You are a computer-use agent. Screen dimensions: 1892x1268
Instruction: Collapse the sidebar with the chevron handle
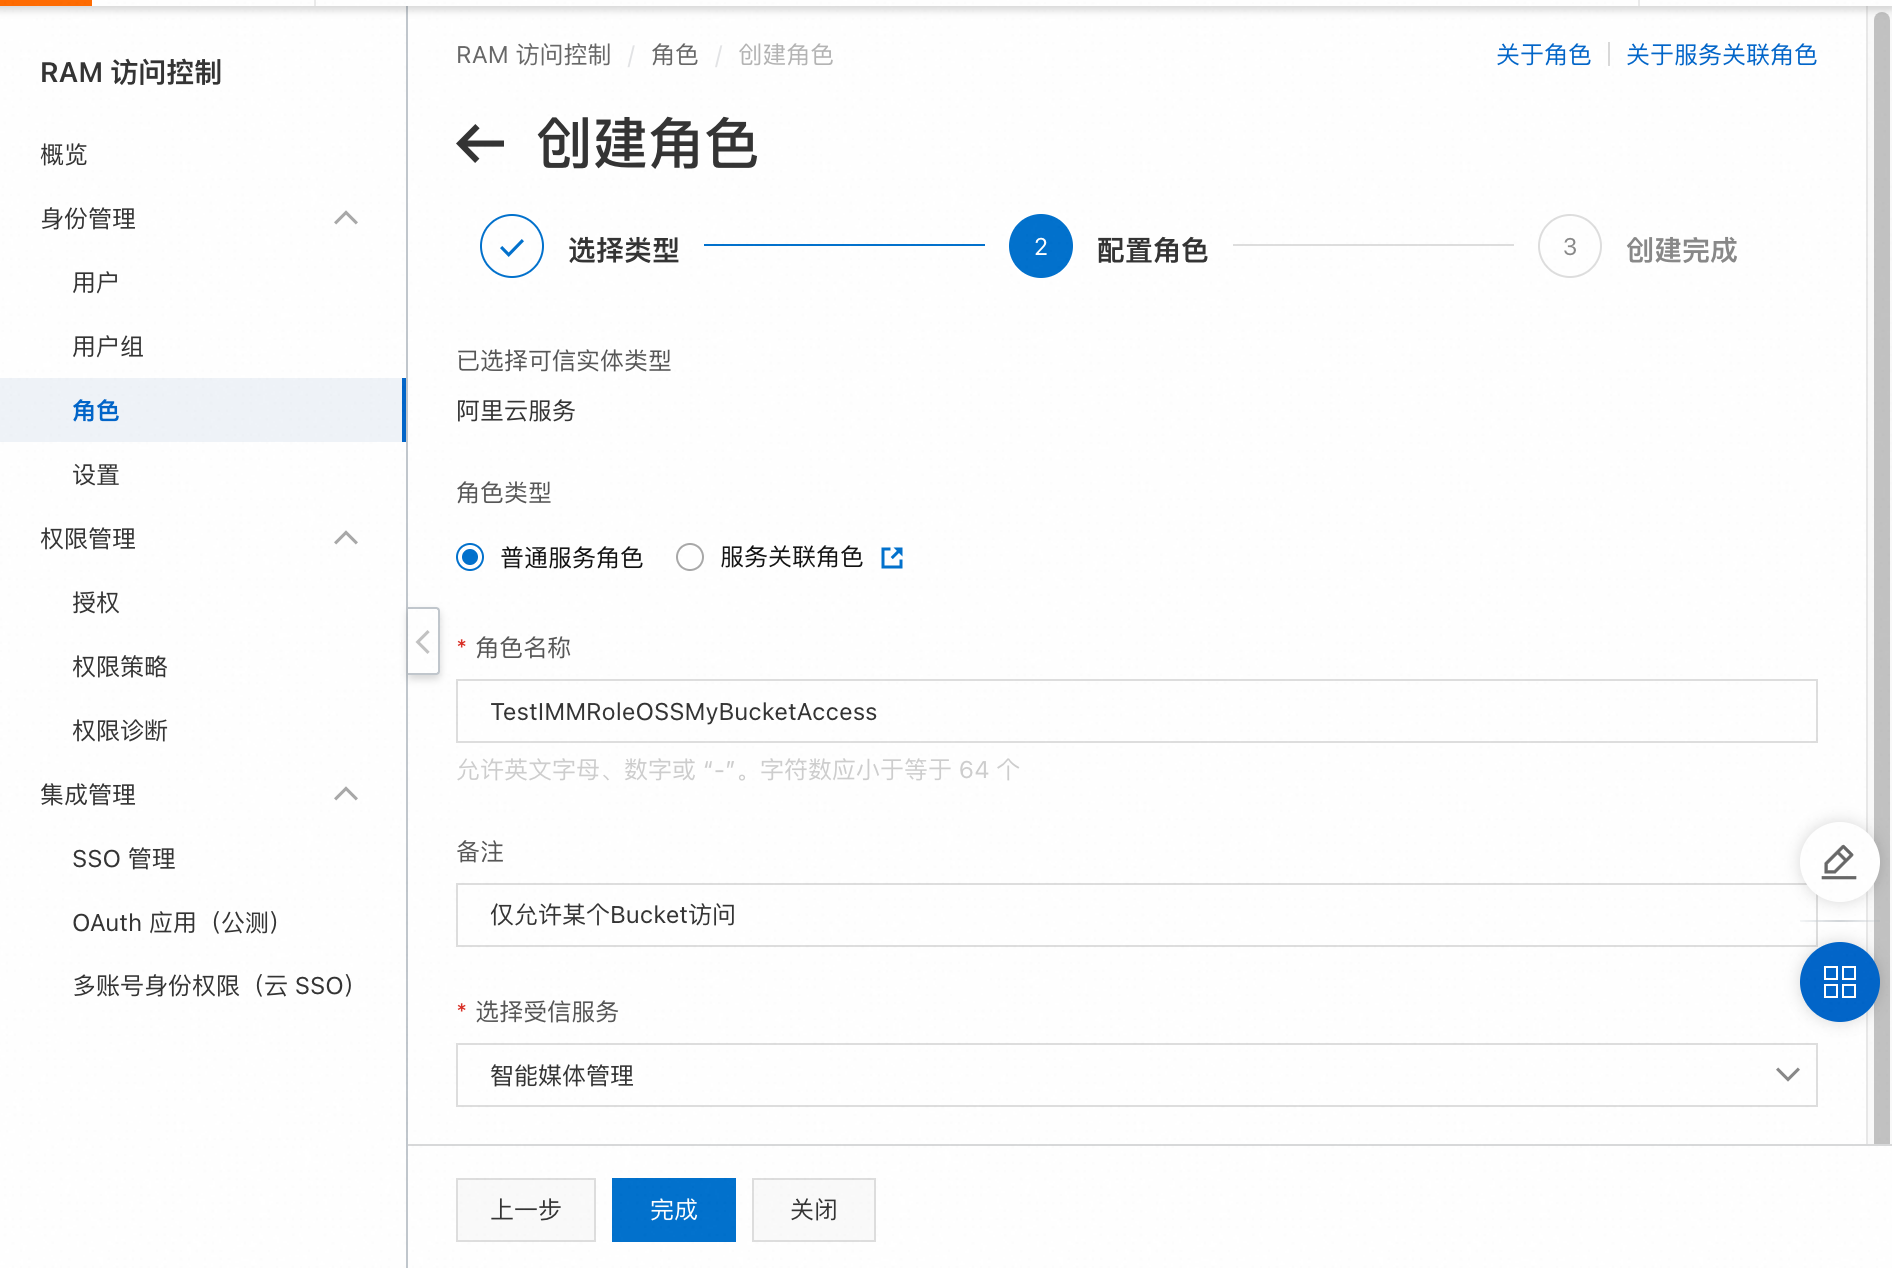[423, 641]
